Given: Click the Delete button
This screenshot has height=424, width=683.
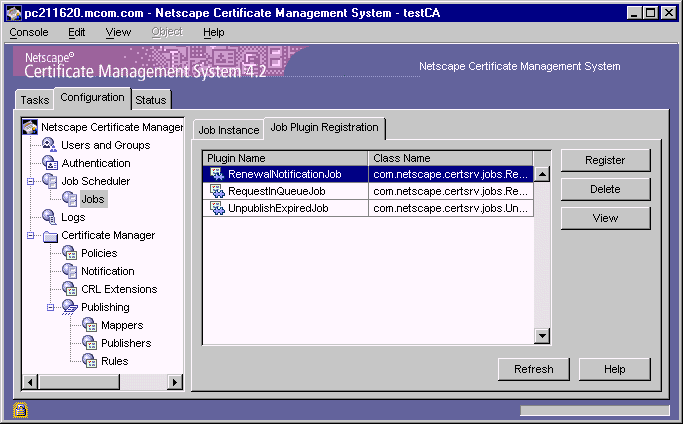Looking at the screenshot, I should pyautogui.click(x=605, y=189).
